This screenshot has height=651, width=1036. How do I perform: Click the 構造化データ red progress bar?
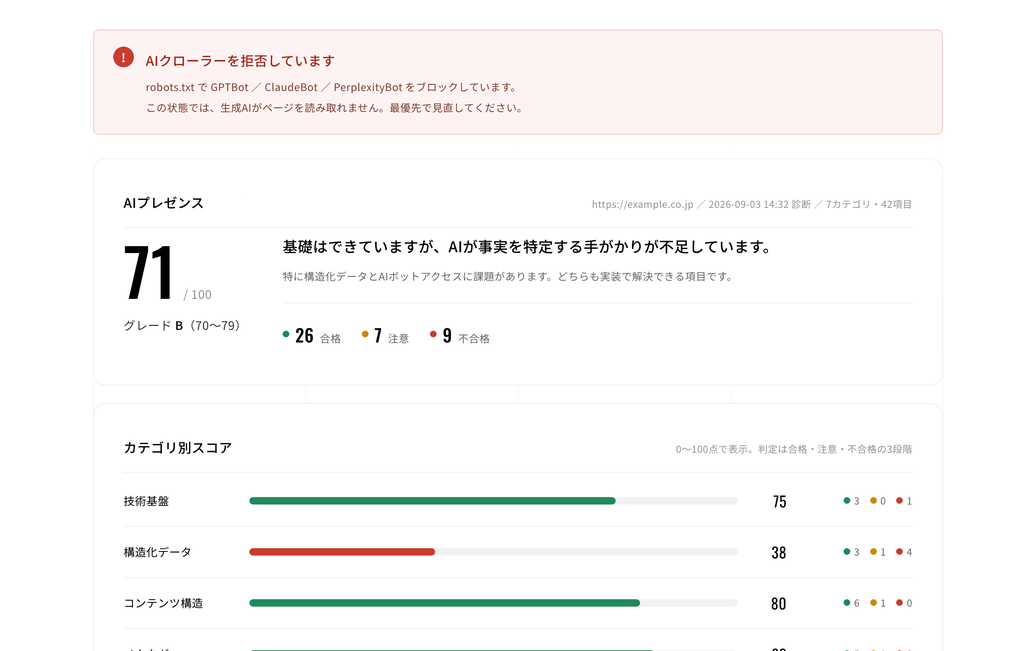pos(342,552)
